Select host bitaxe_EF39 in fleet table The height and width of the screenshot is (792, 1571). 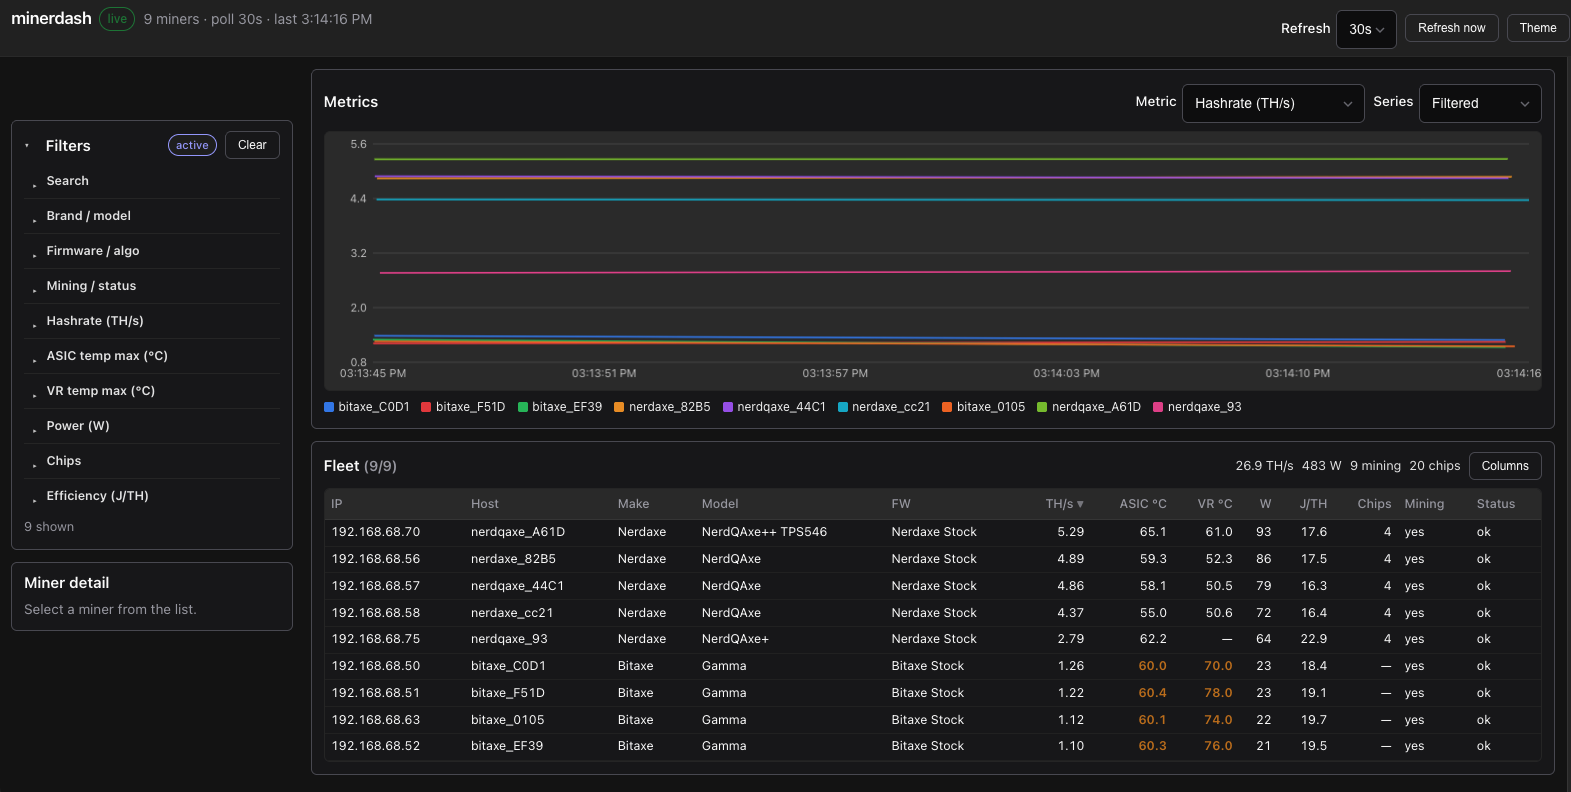[x=507, y=746]
